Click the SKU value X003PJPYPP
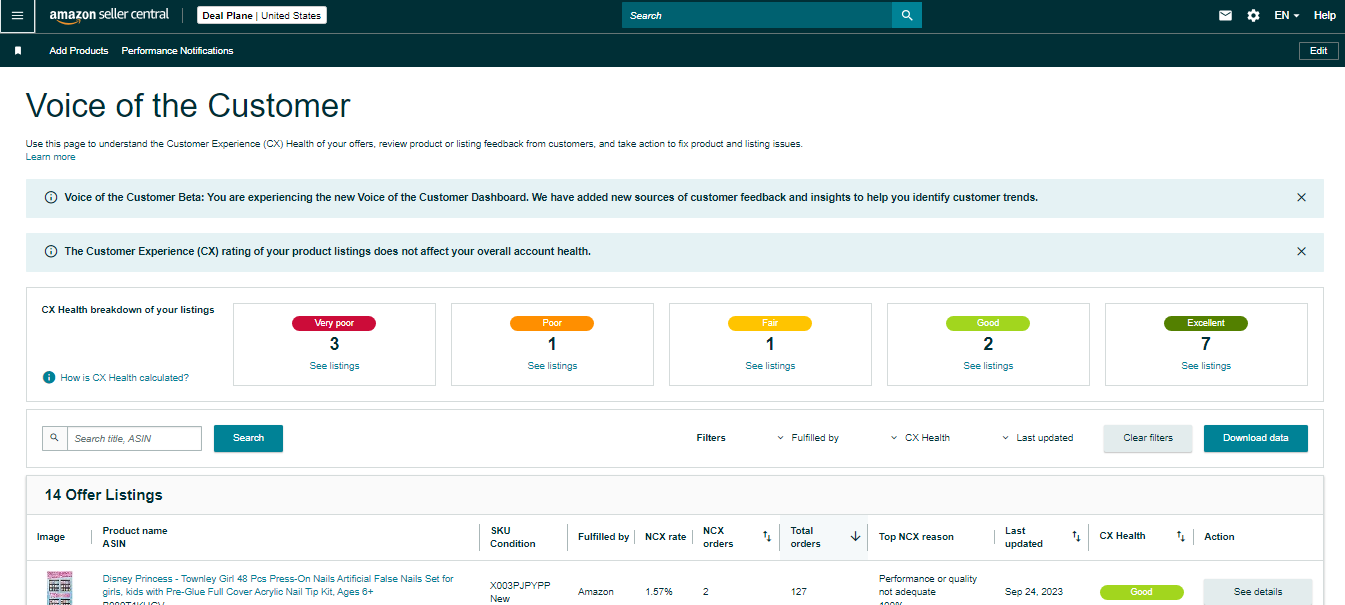This screenshot has height=605, width=1345. [520, 585]
